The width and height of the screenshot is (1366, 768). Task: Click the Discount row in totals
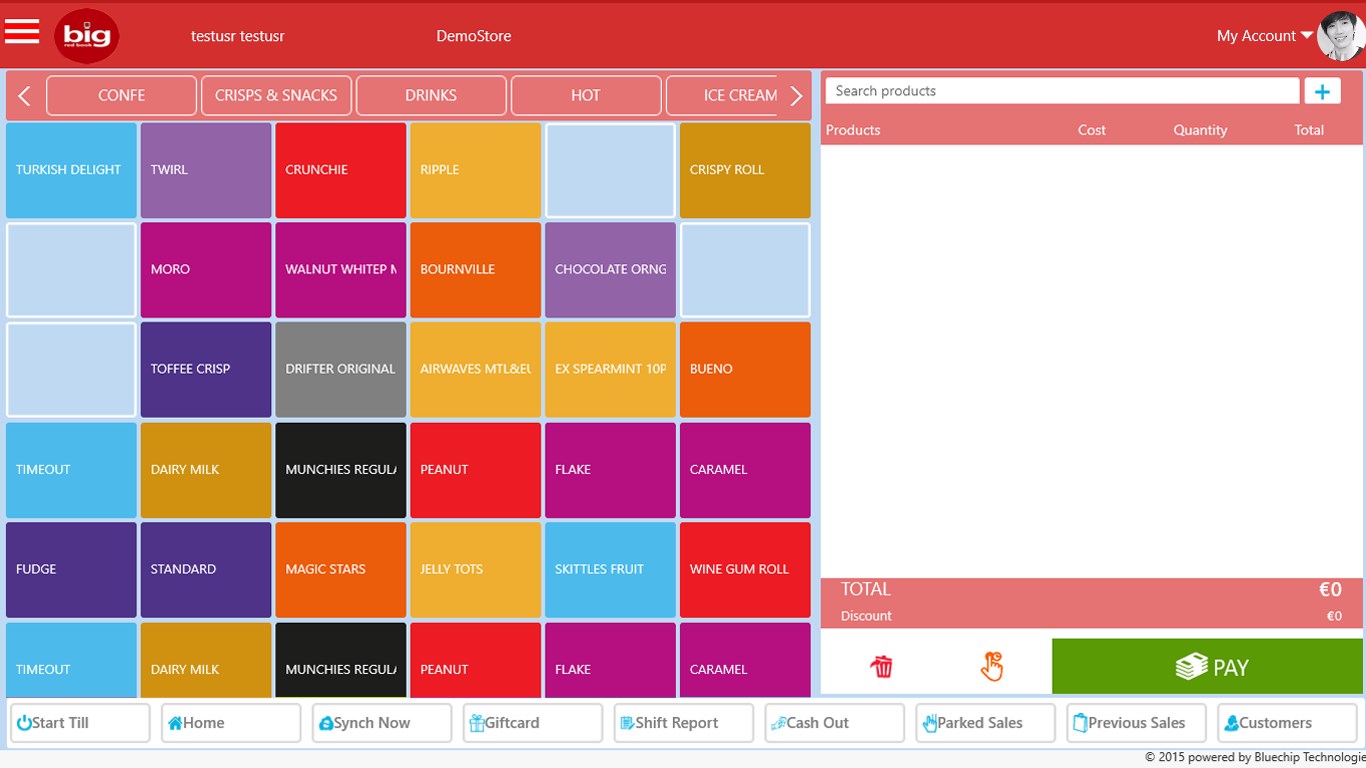point(1091,616)
